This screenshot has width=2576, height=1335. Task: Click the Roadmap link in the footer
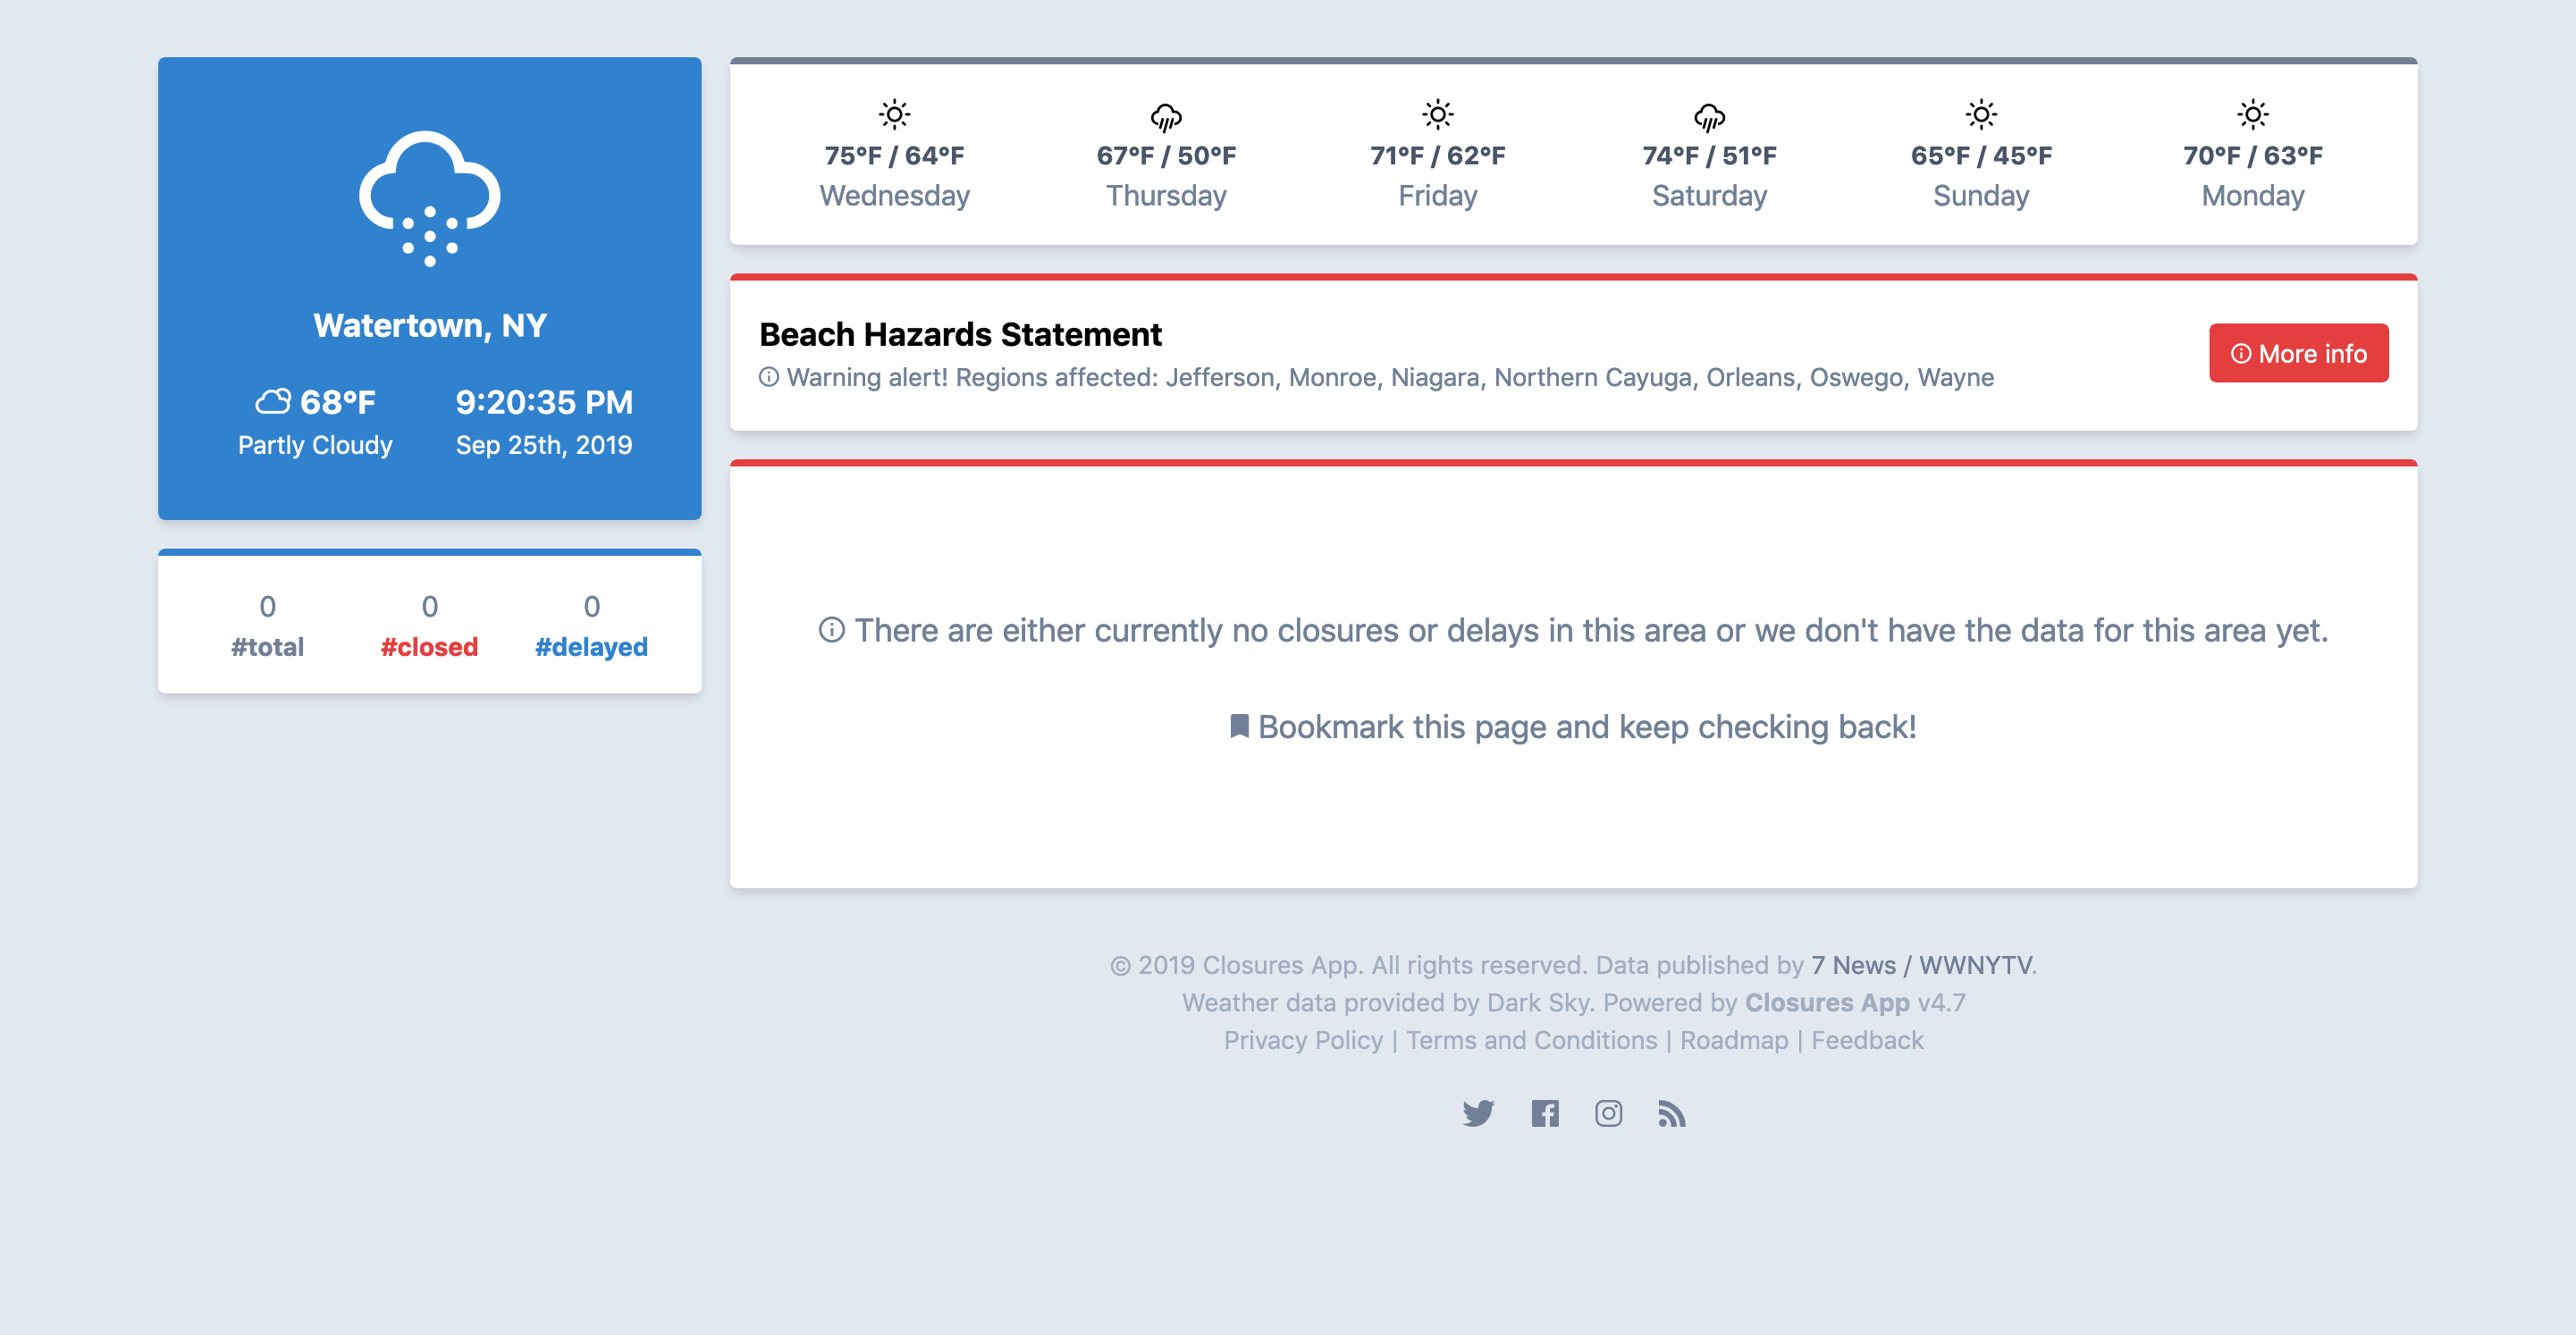[x=1733, y=1040]
